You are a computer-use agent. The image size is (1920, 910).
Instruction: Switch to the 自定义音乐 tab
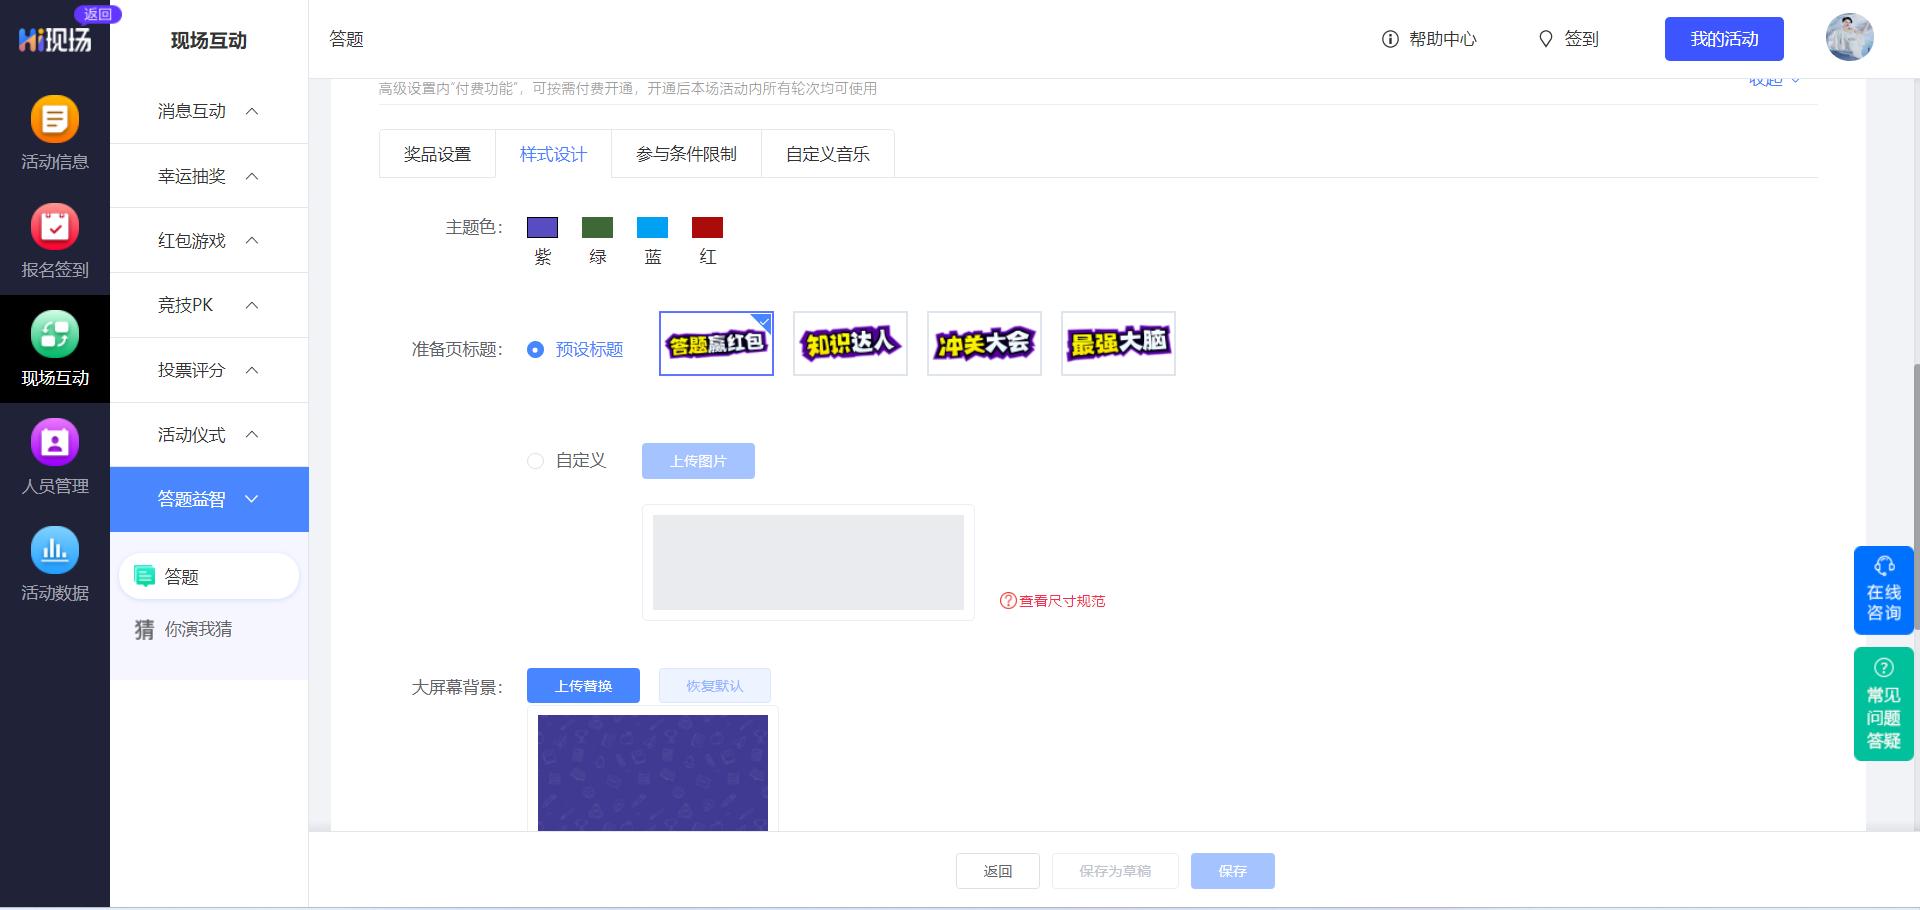[827, 153]
